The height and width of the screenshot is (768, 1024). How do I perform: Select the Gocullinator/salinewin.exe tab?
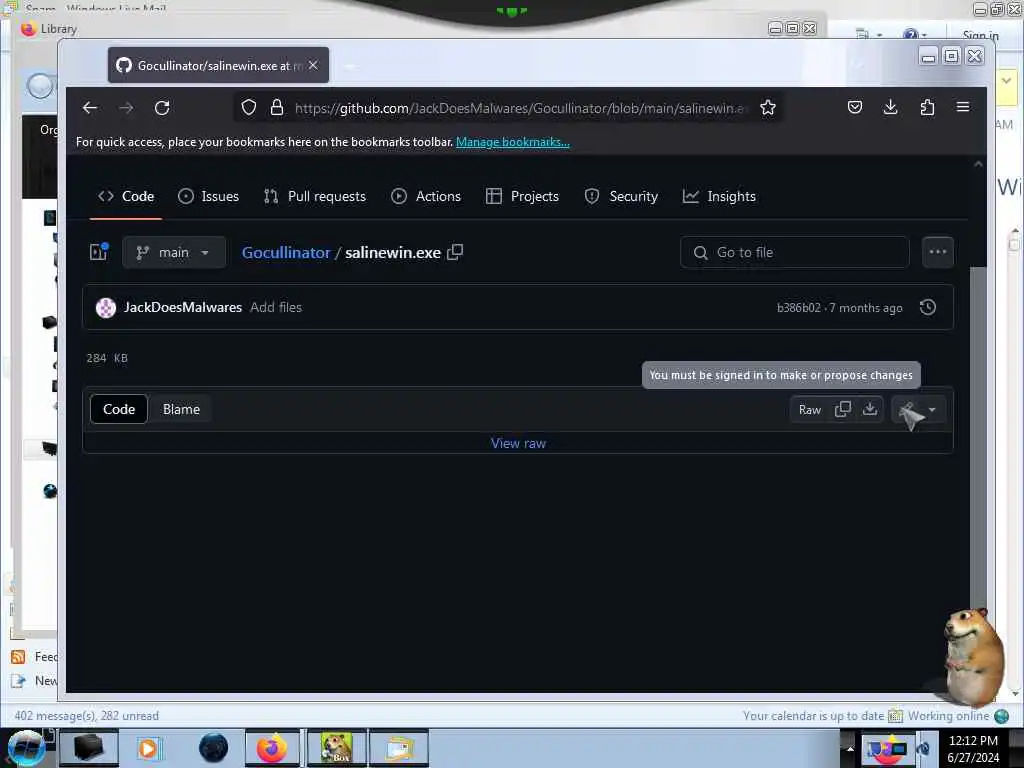tap(218, 65)
